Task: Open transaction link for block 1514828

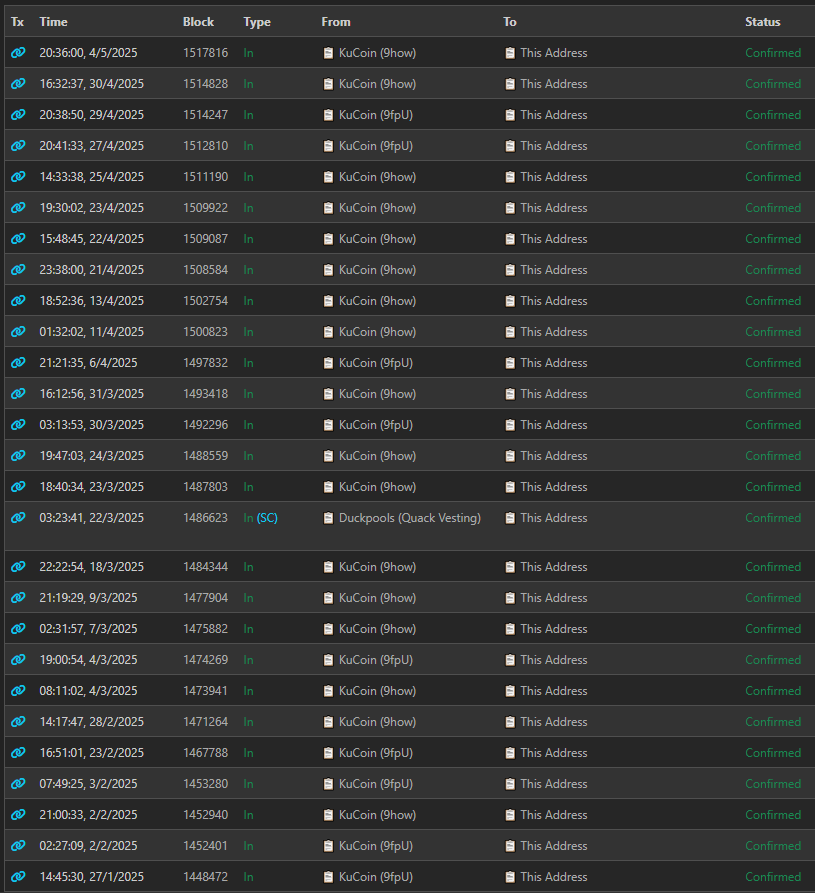Action: (x=18, y=84)
